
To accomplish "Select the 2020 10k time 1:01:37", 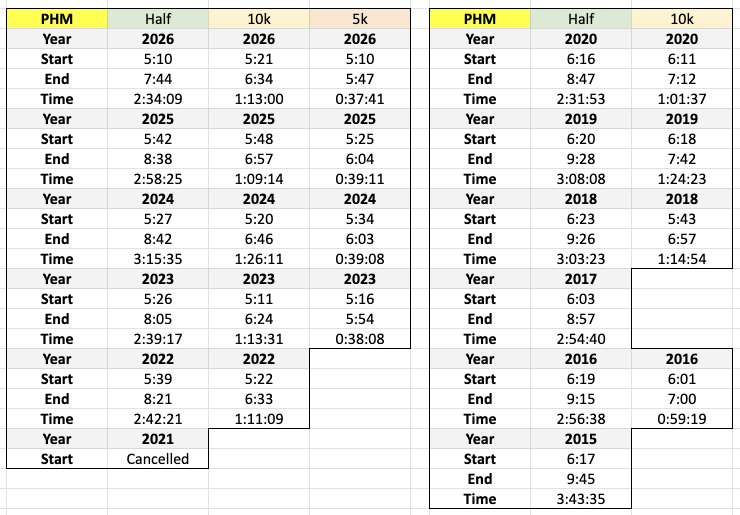I will tap(682, 99).
